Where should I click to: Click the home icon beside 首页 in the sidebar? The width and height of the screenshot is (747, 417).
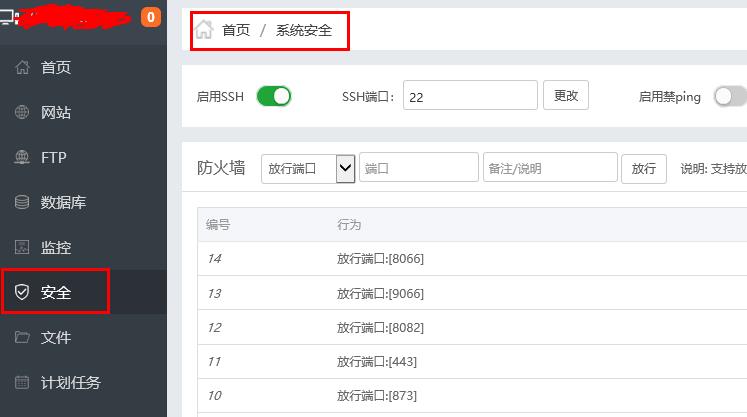point(22,67)
